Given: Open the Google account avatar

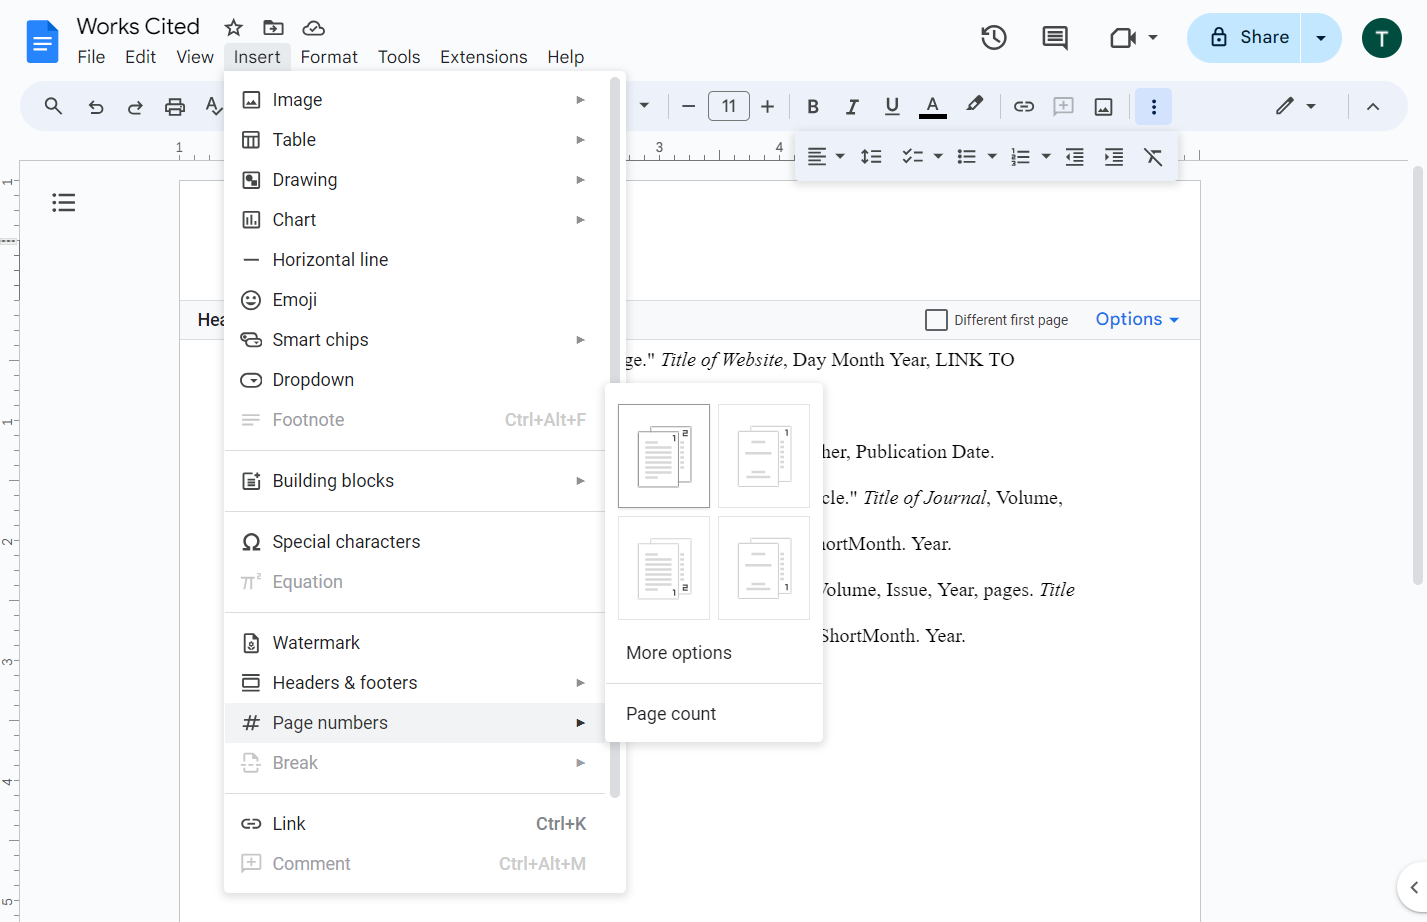Looking at the screenshot, I should [x=1382, y=38].
